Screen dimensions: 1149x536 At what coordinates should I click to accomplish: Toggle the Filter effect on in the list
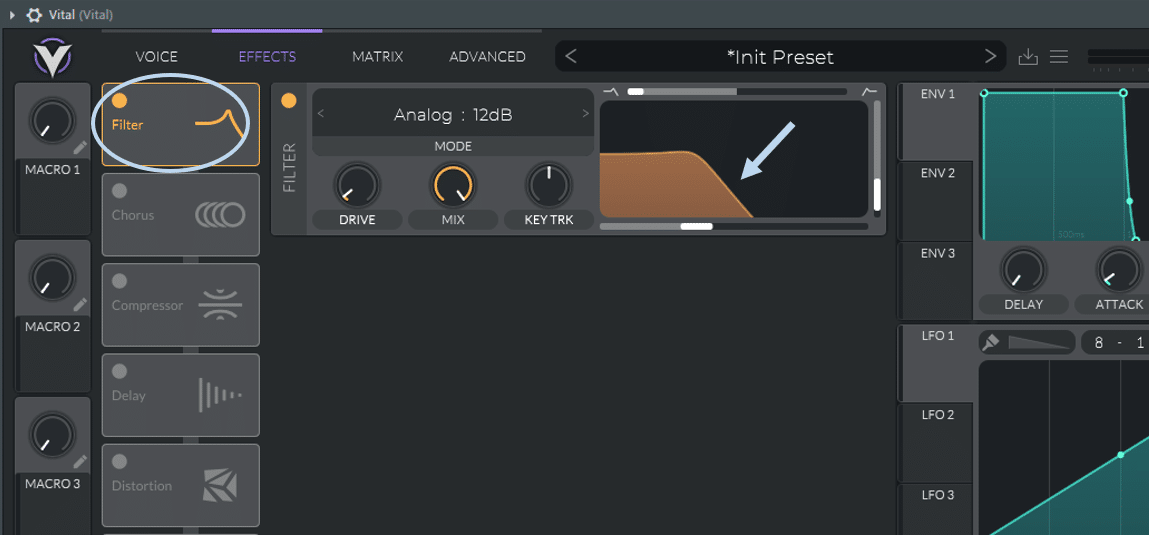point(119,101)
